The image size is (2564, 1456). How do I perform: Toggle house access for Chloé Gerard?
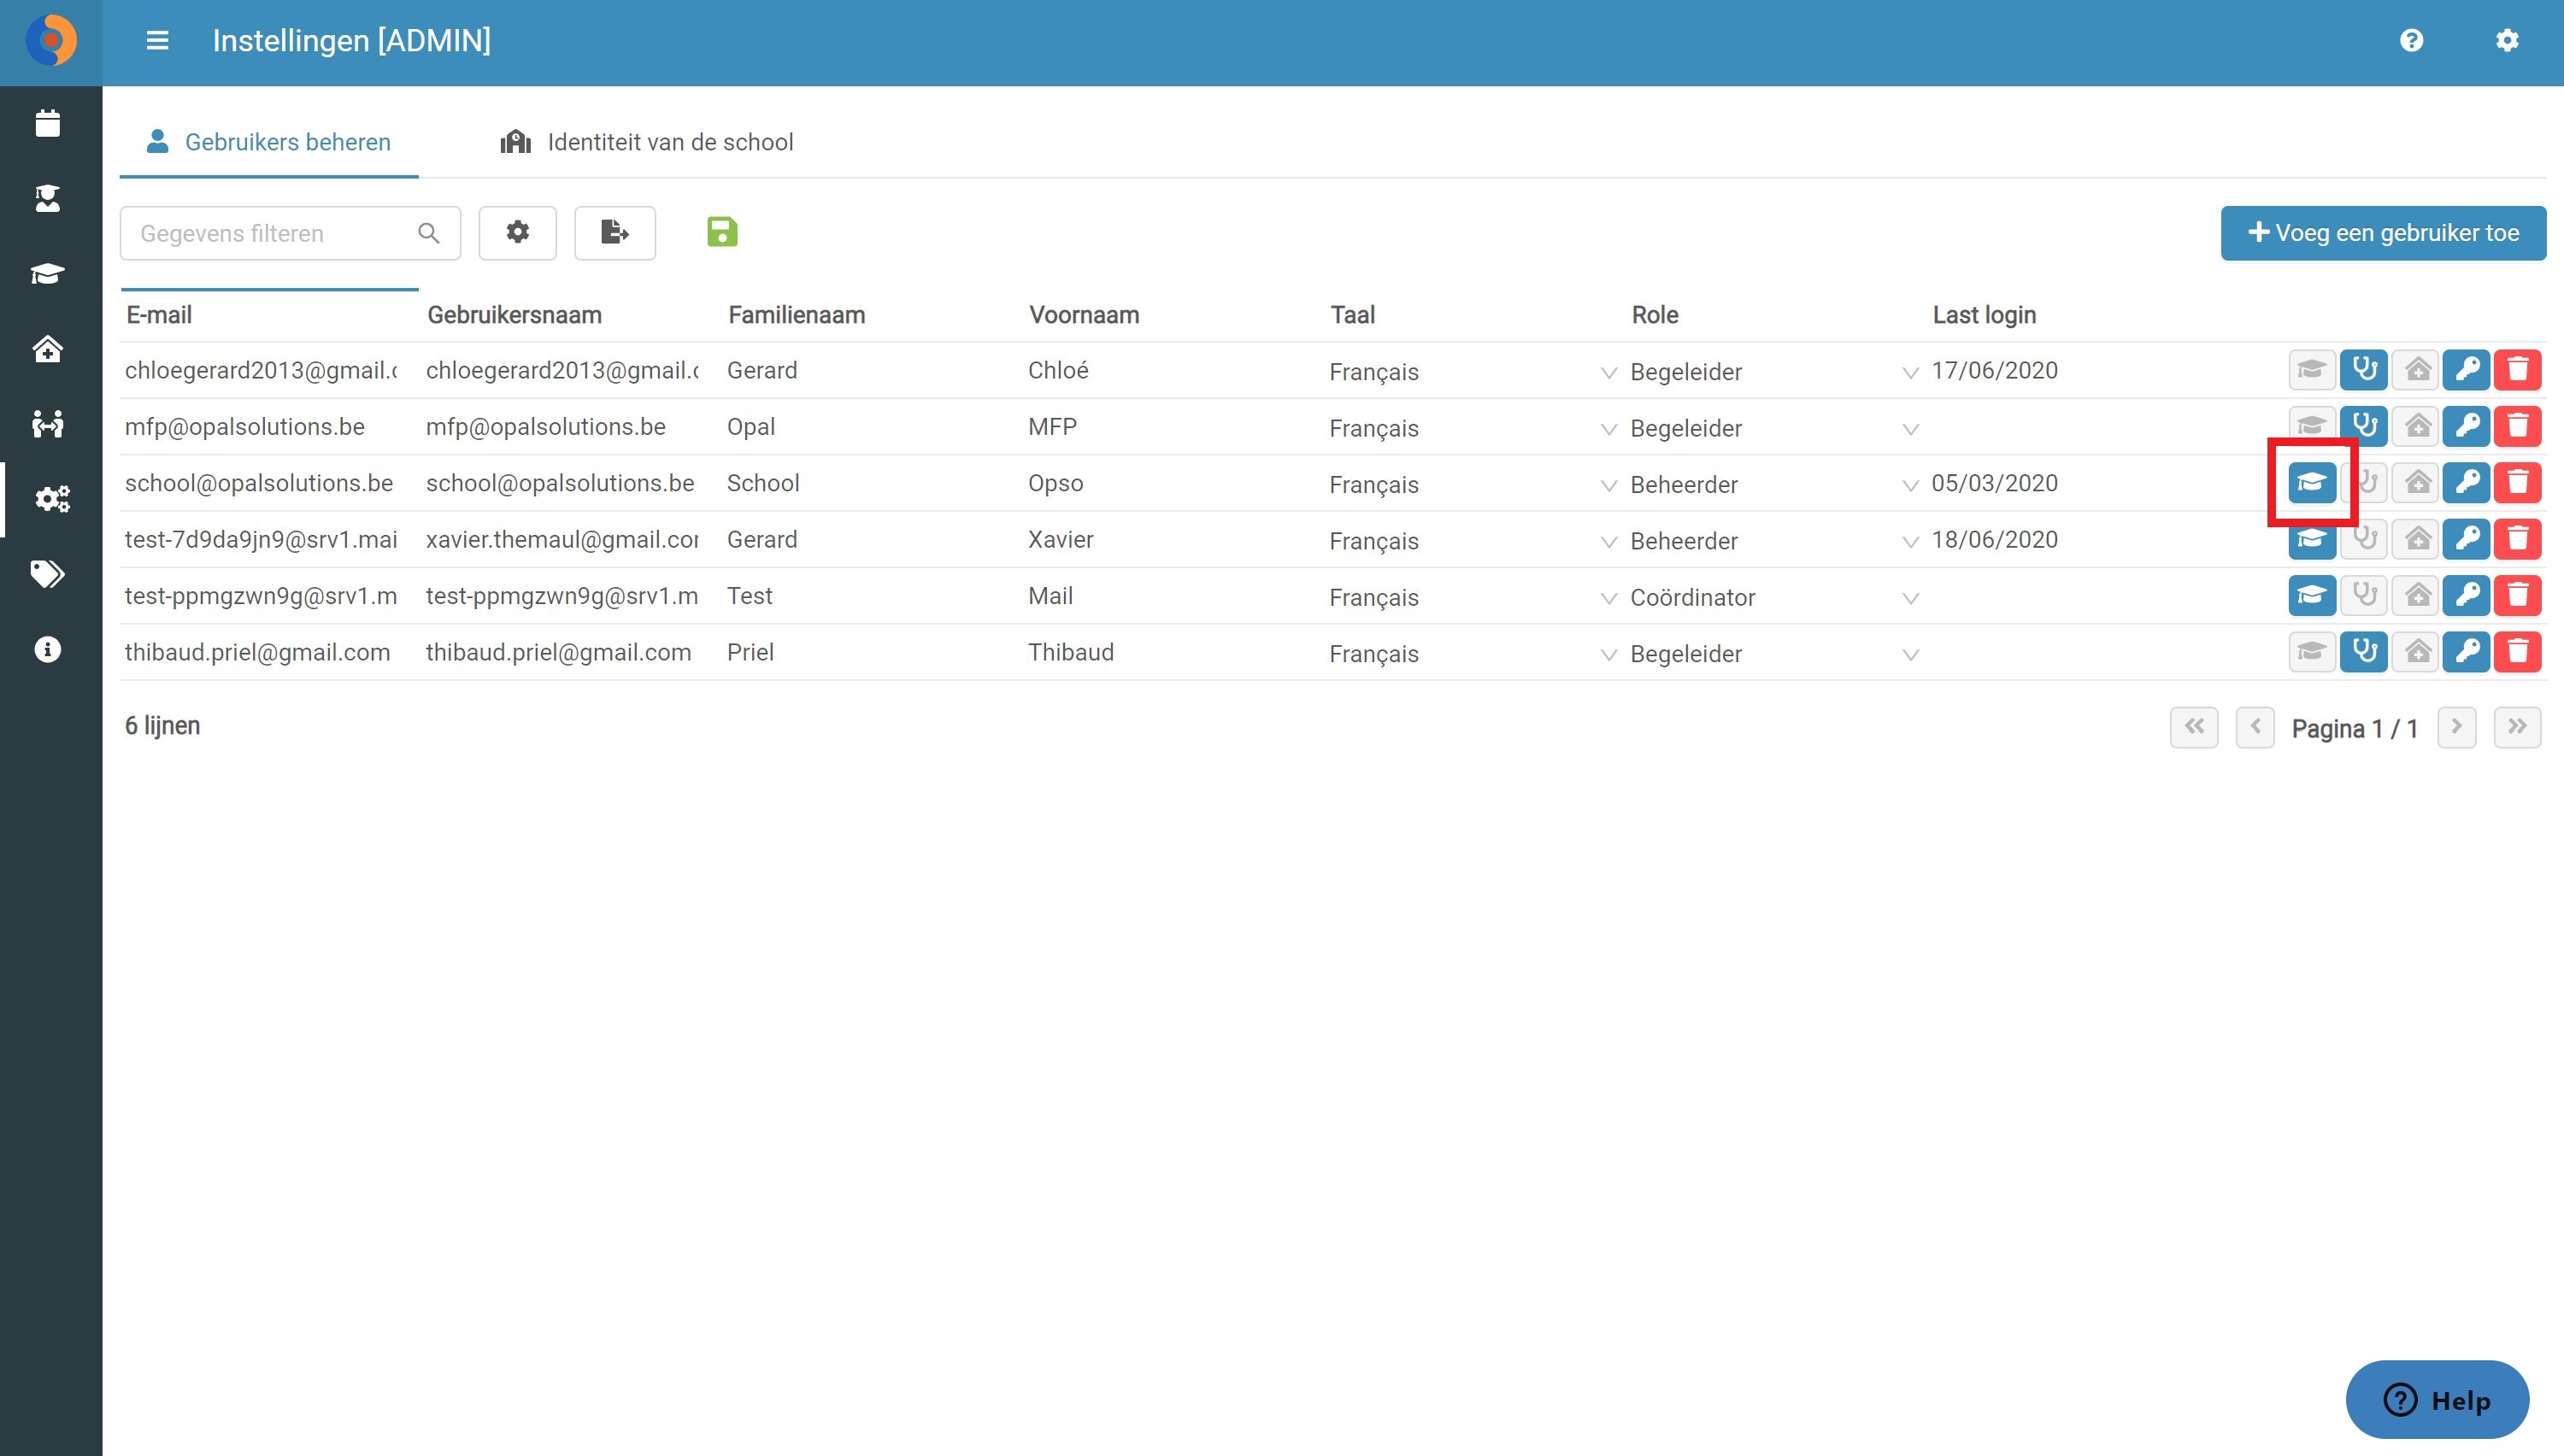[x=2416, y=370]
